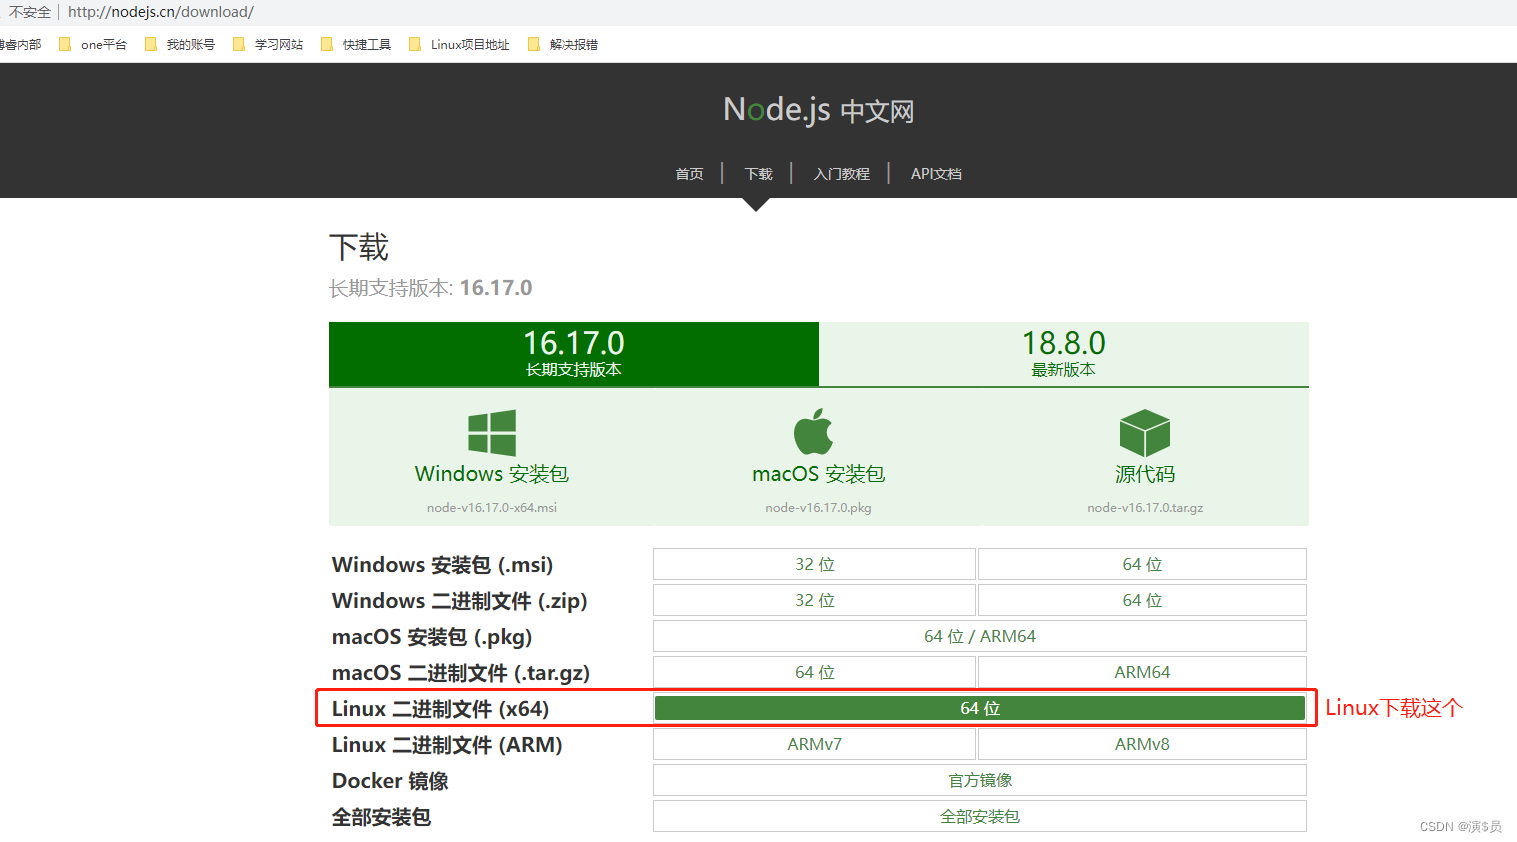Viewport: 1517px width, 842px height.
Task: Click the Linux 二进制文件 (x64) row label
Action: (x=441, y=709)
